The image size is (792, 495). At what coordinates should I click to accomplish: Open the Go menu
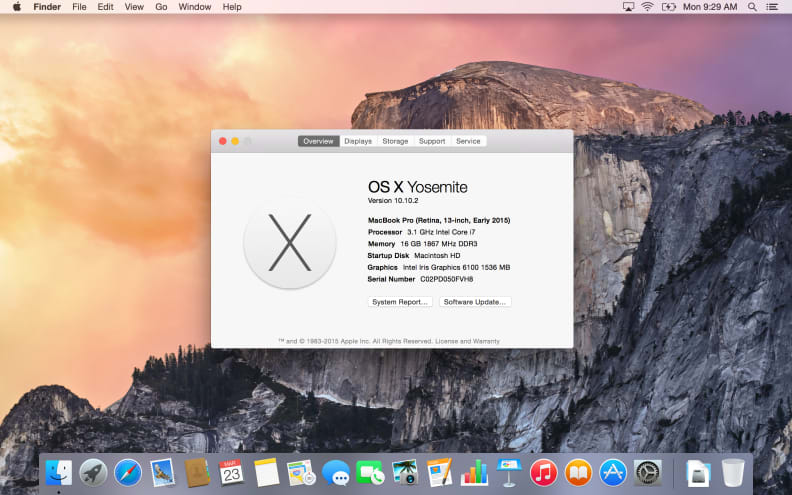[161, 7]
